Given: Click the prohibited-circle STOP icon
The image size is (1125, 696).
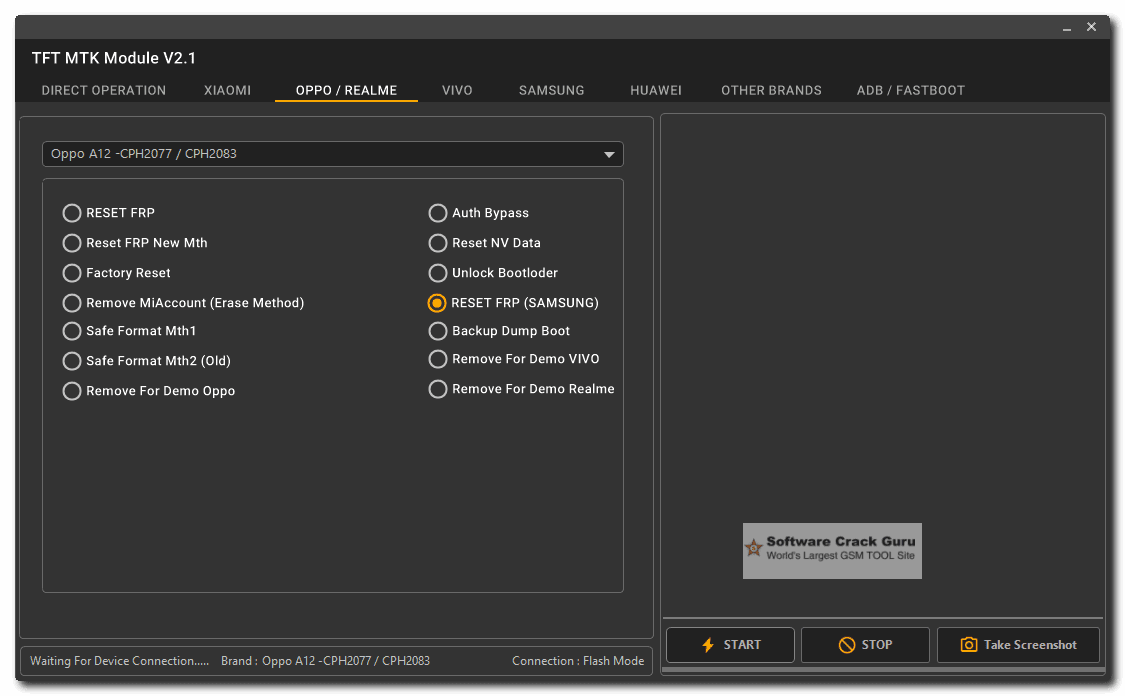Looking at the screenshot, I should pos(847,645).
